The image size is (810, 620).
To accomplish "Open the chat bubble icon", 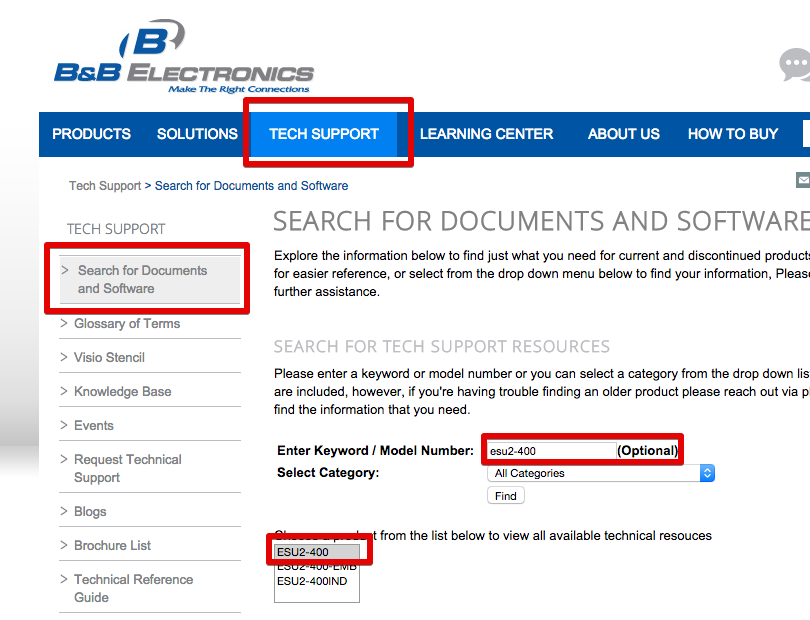I will coord(795,65).
